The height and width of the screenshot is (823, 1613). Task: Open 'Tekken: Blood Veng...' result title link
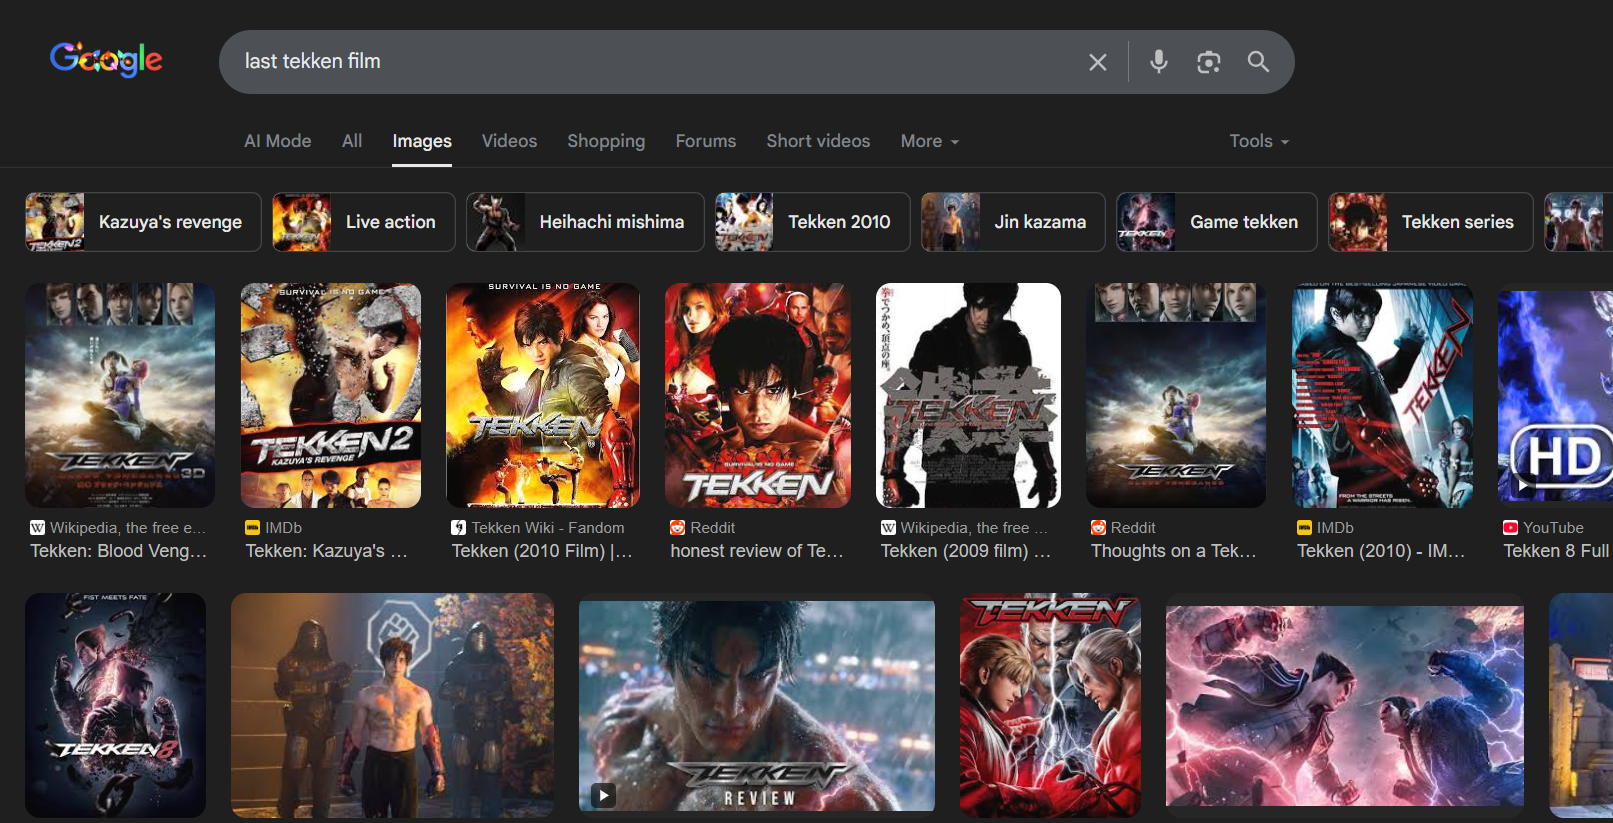(x=119, y=551)
